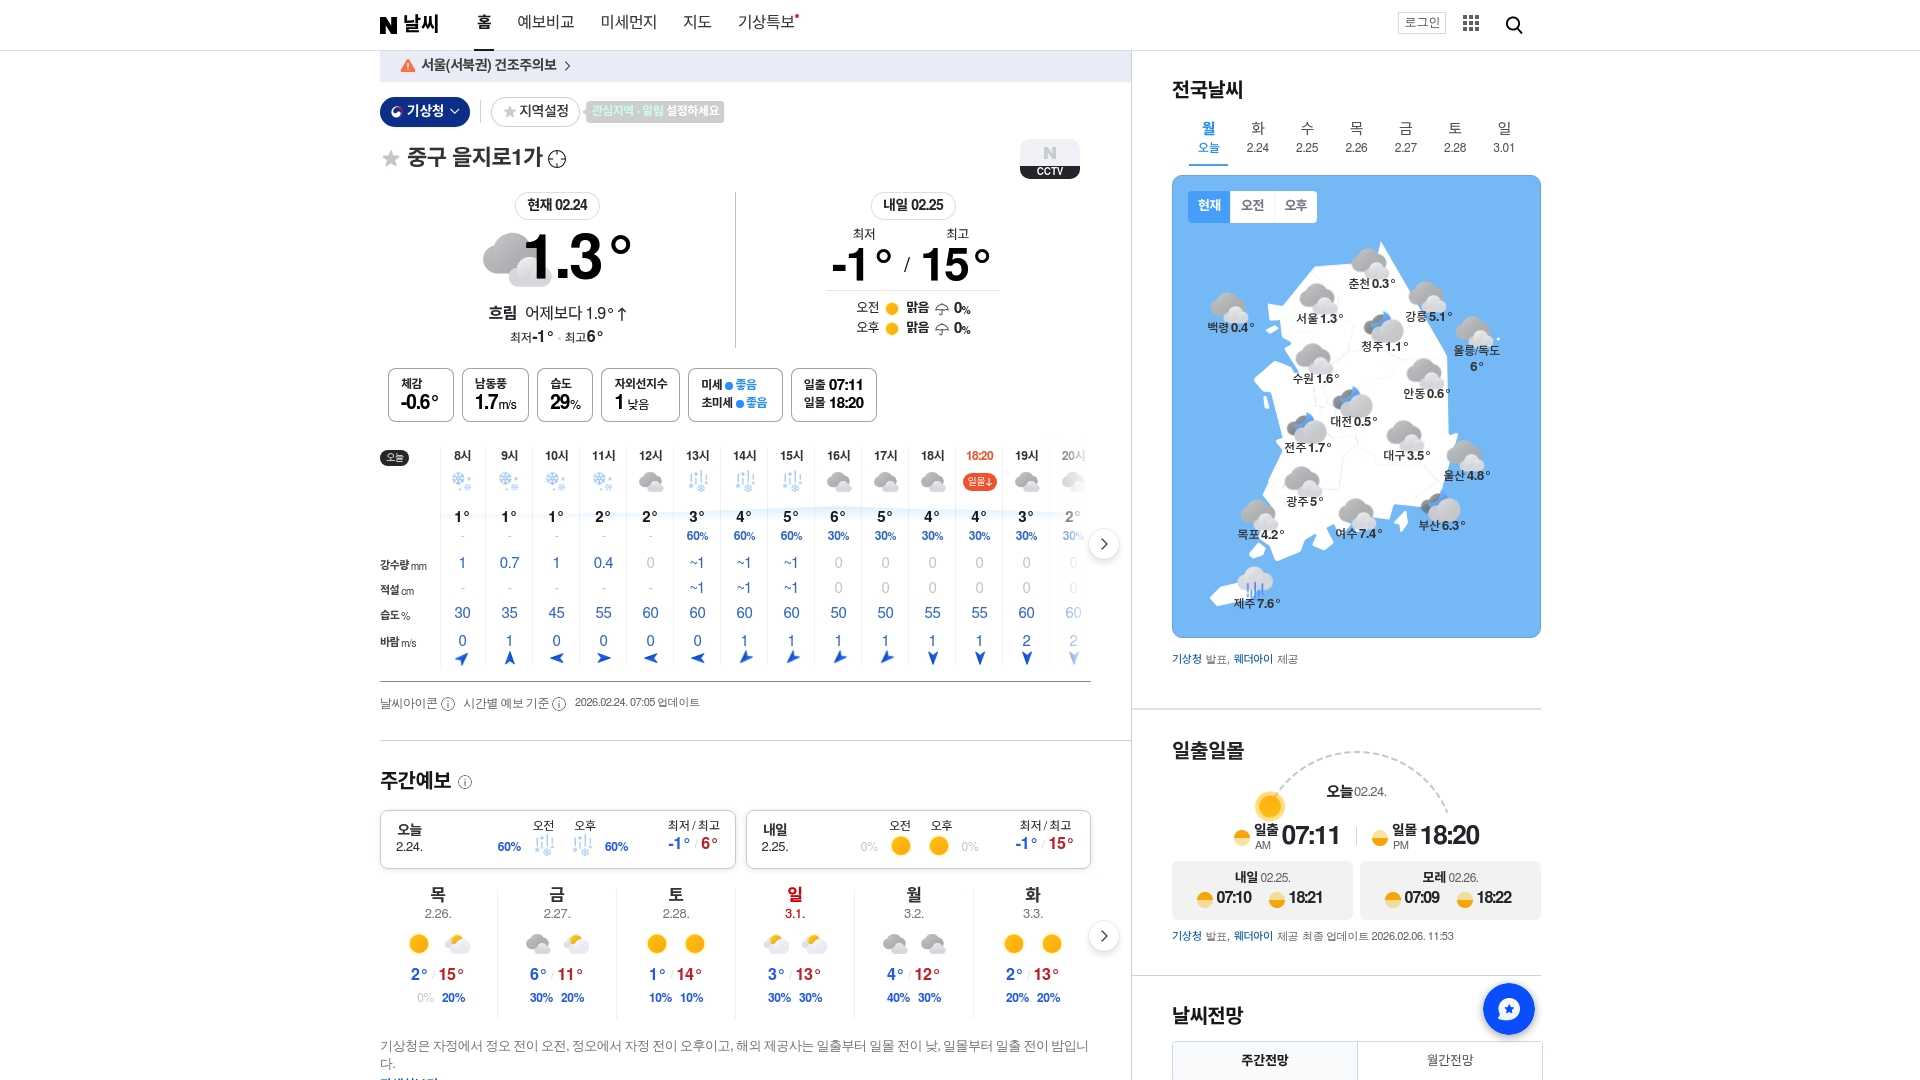This screenshot has height=1080, width=1920.
Task: Expand more days in 주간예보 with right arrow
Action: click(1103, 936)
